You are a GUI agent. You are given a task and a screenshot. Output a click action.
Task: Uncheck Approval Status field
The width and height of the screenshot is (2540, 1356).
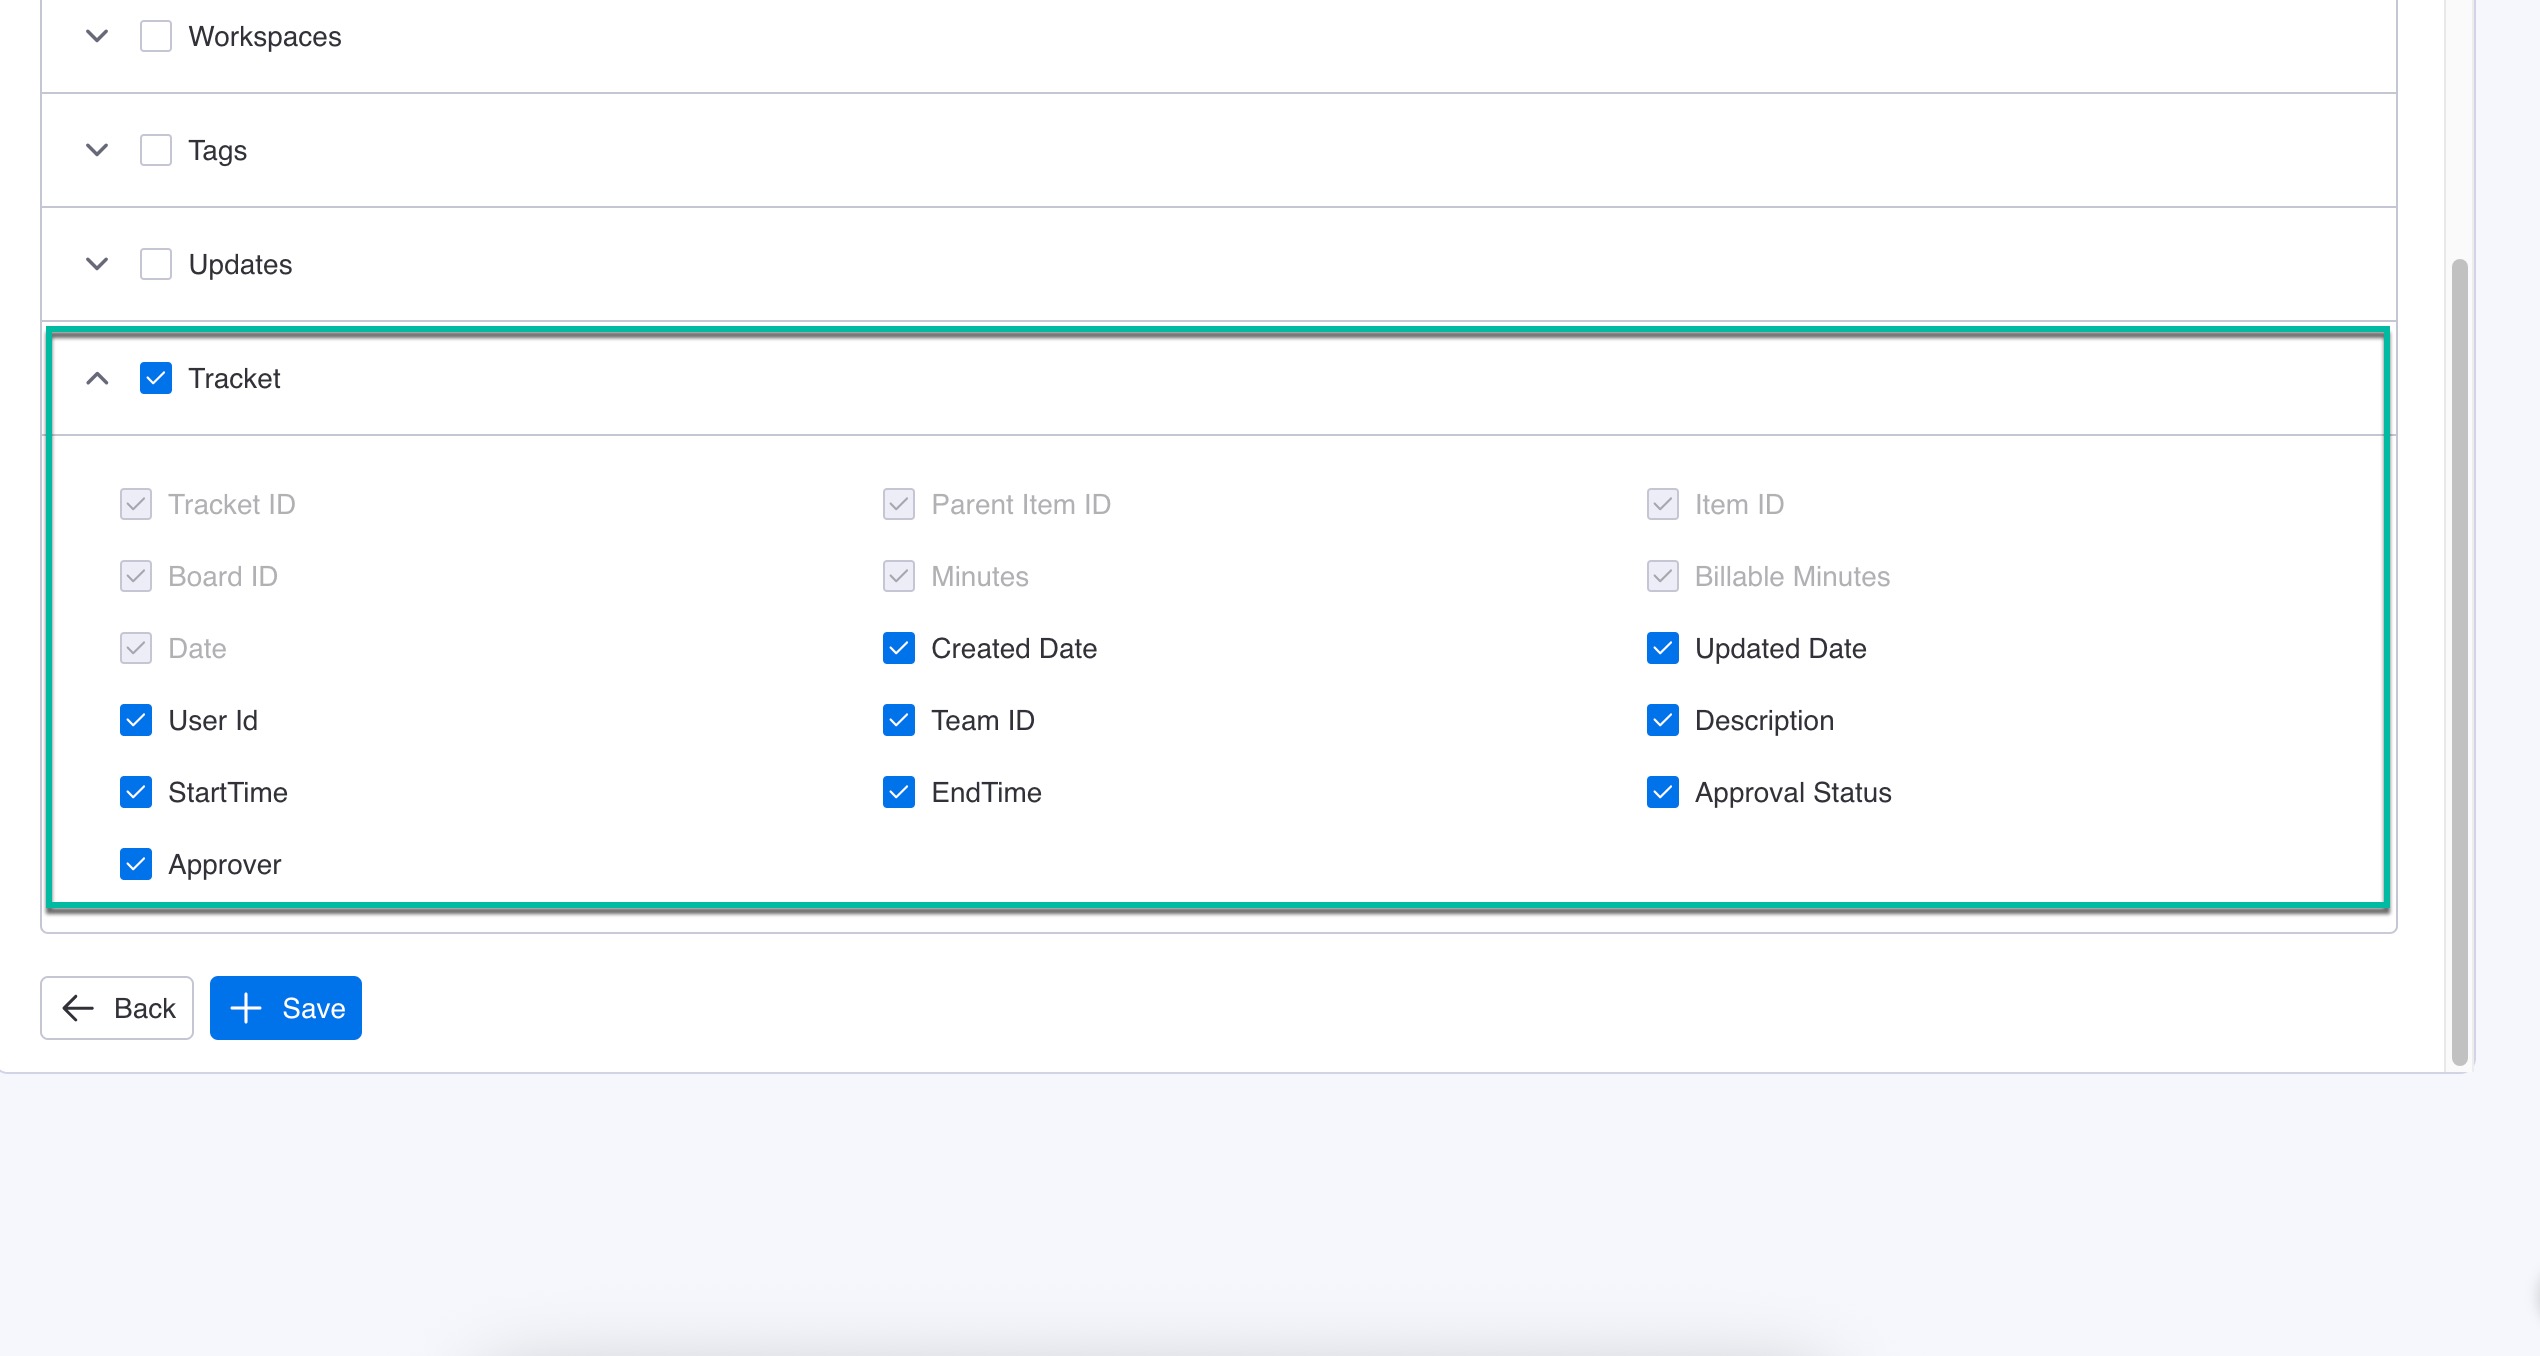(x=1662, y=792)
